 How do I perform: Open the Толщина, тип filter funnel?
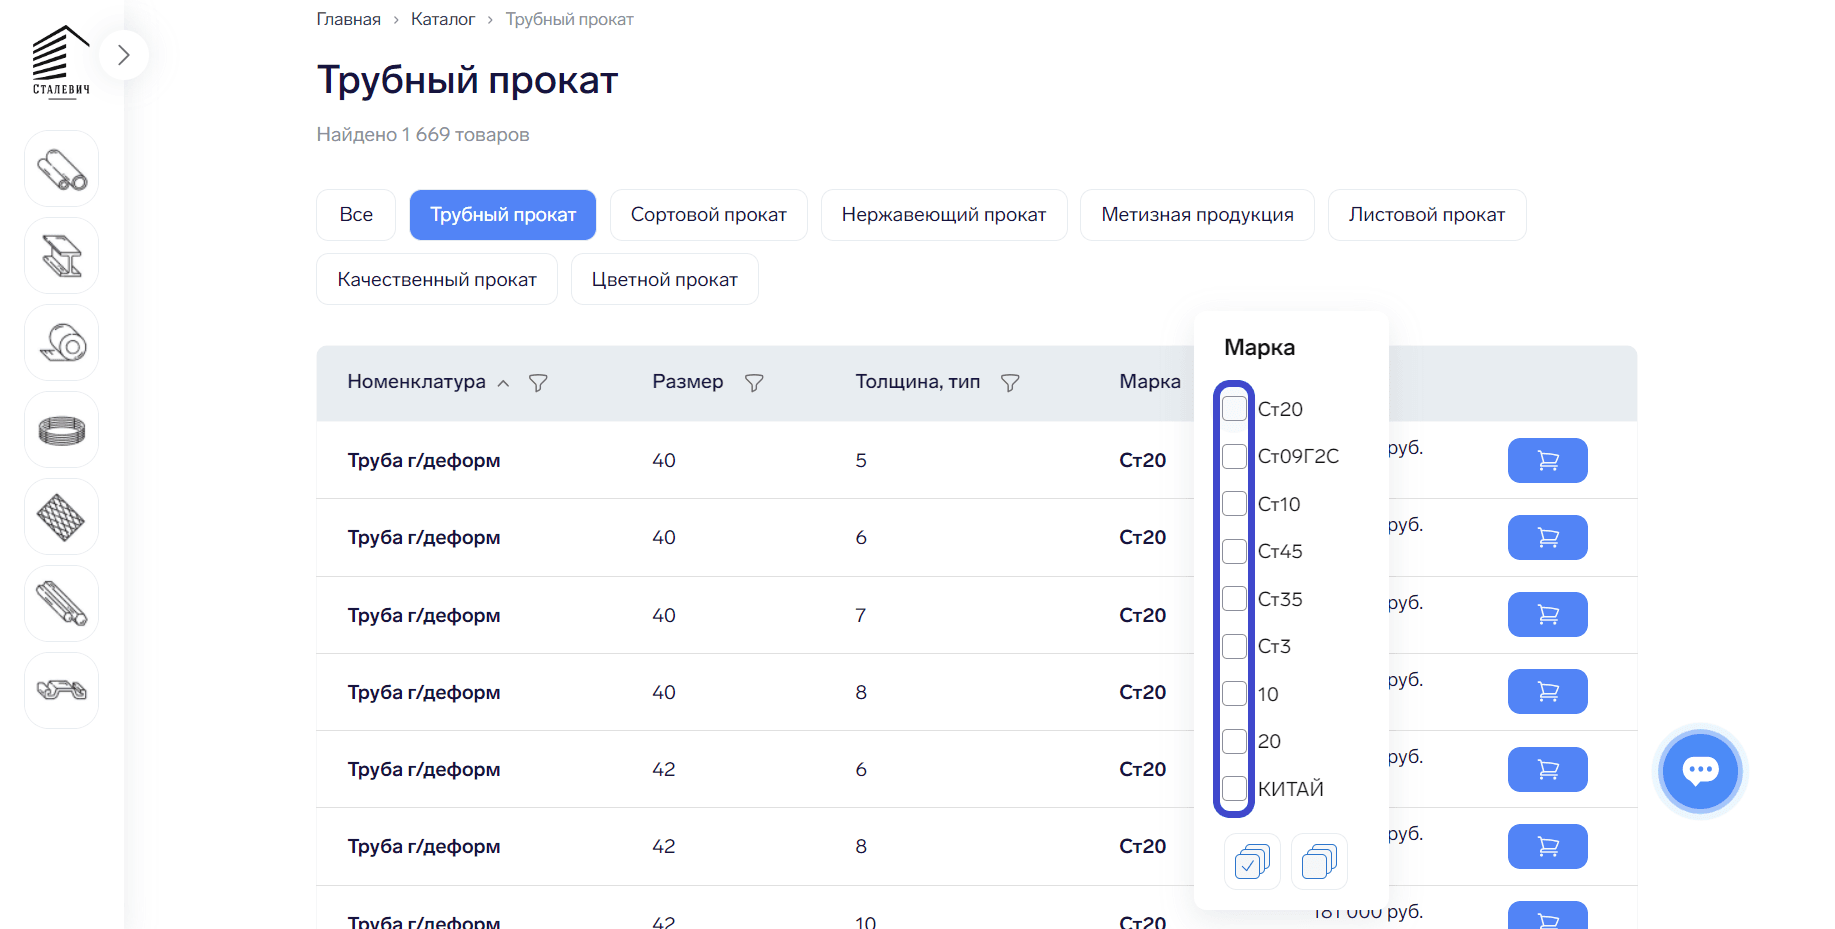[x=1010, y=383]
